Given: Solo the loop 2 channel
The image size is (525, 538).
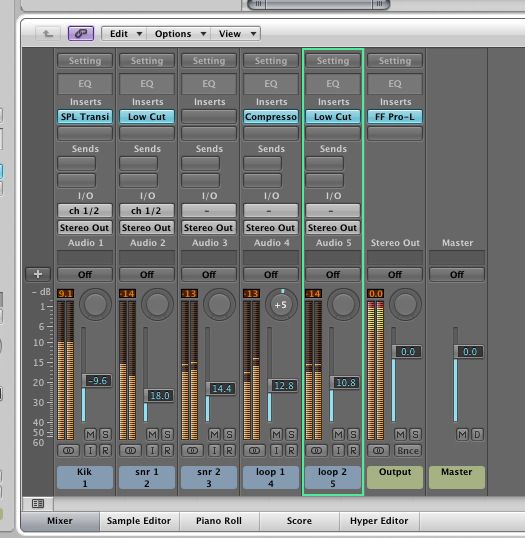Looking at the screenshot, I should (353, 434).
